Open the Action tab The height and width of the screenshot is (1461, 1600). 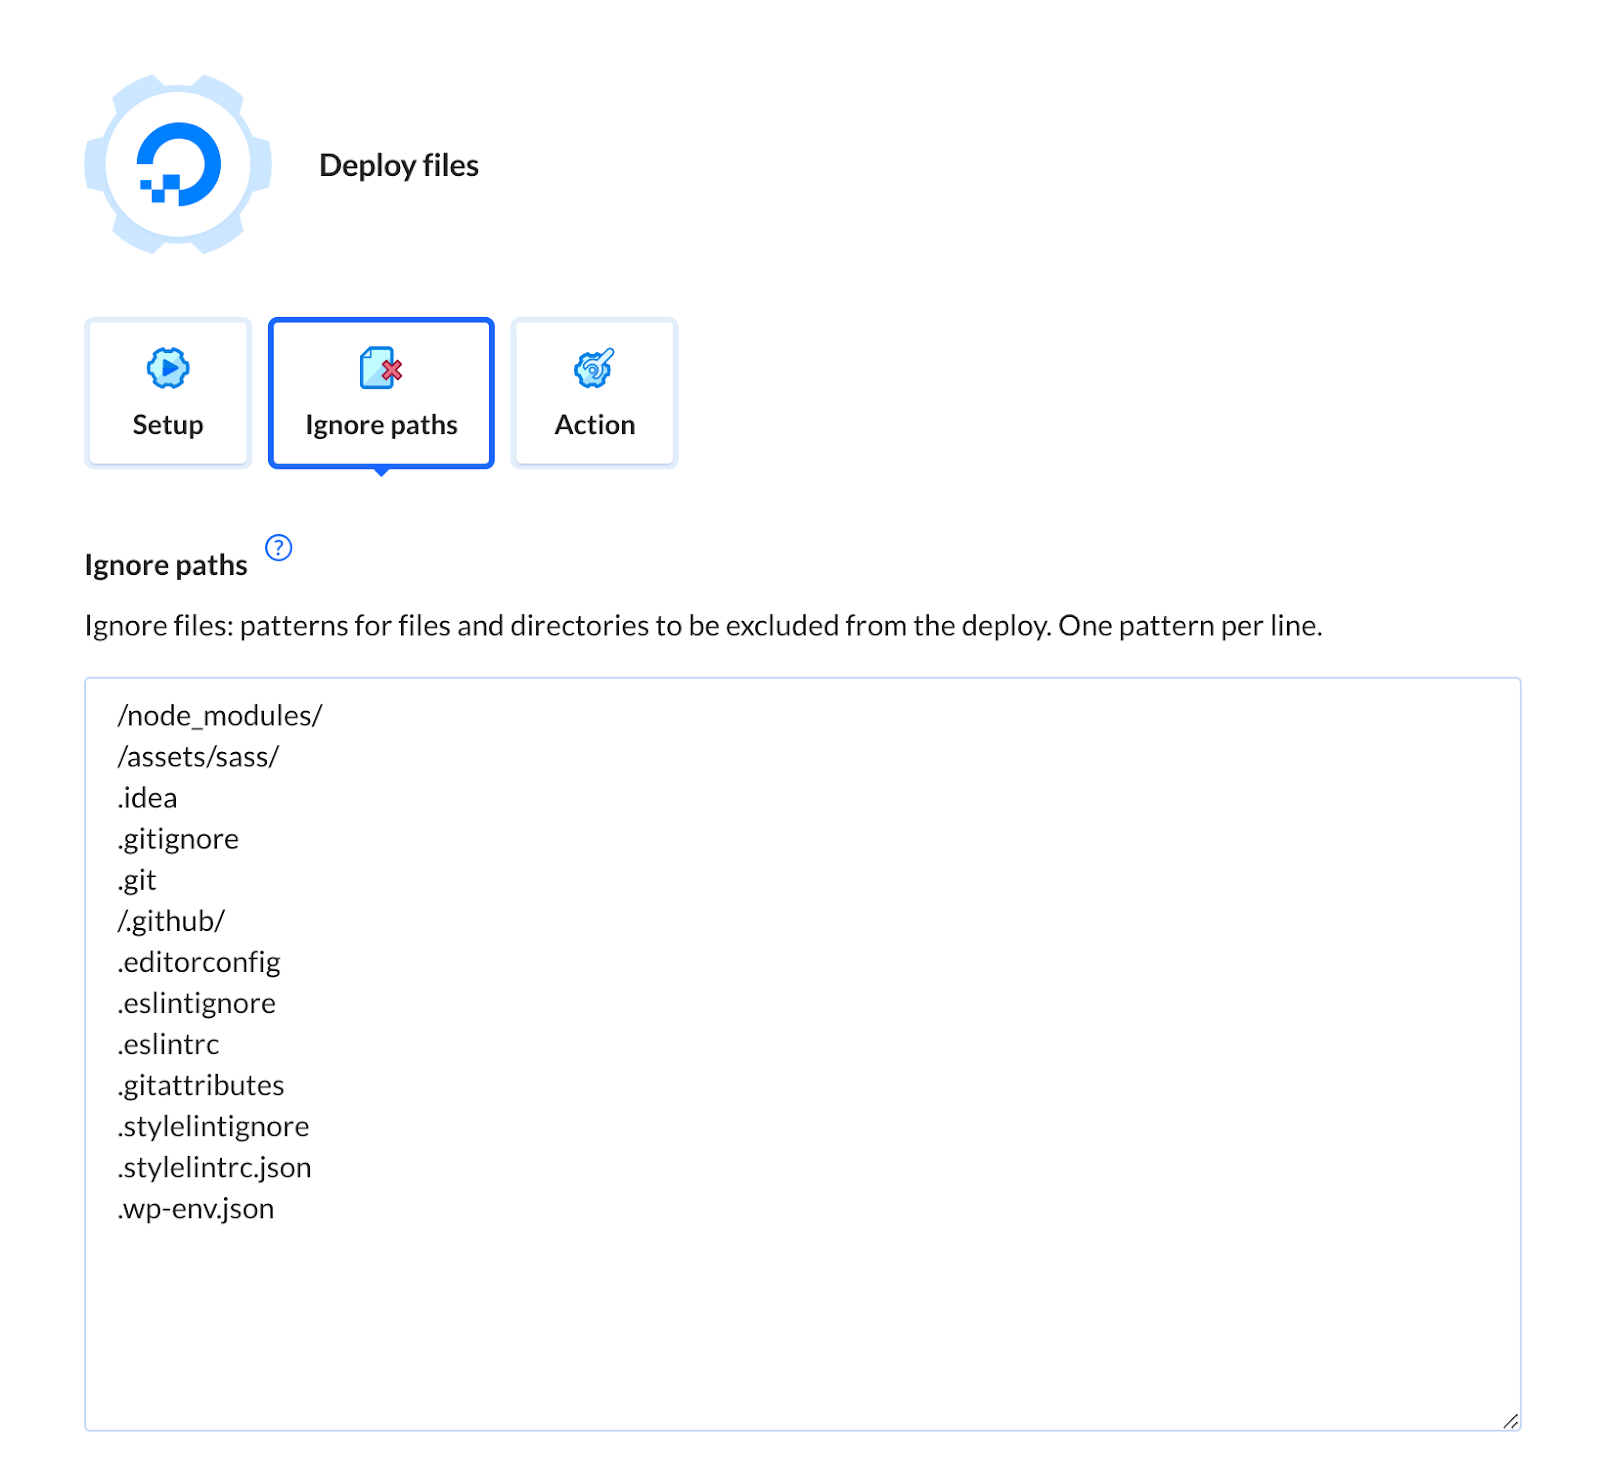click(594, 392)
